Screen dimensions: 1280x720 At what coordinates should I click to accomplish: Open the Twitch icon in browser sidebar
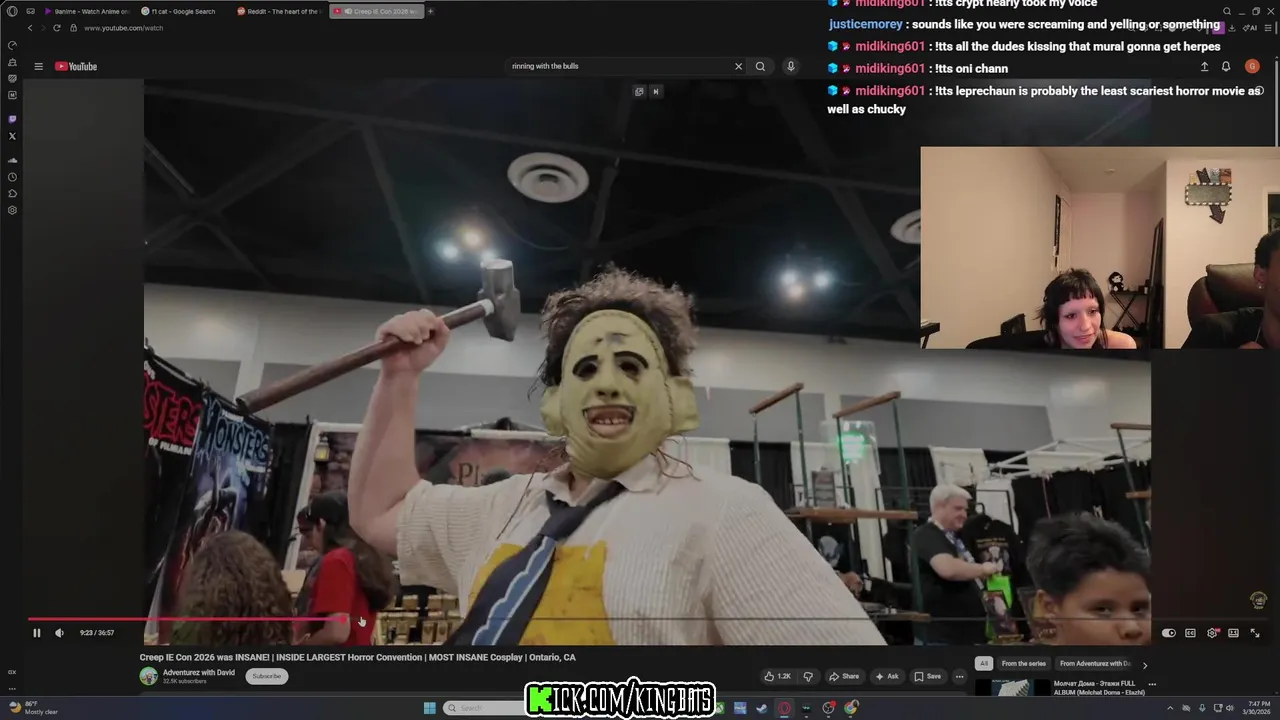point(12,119)
